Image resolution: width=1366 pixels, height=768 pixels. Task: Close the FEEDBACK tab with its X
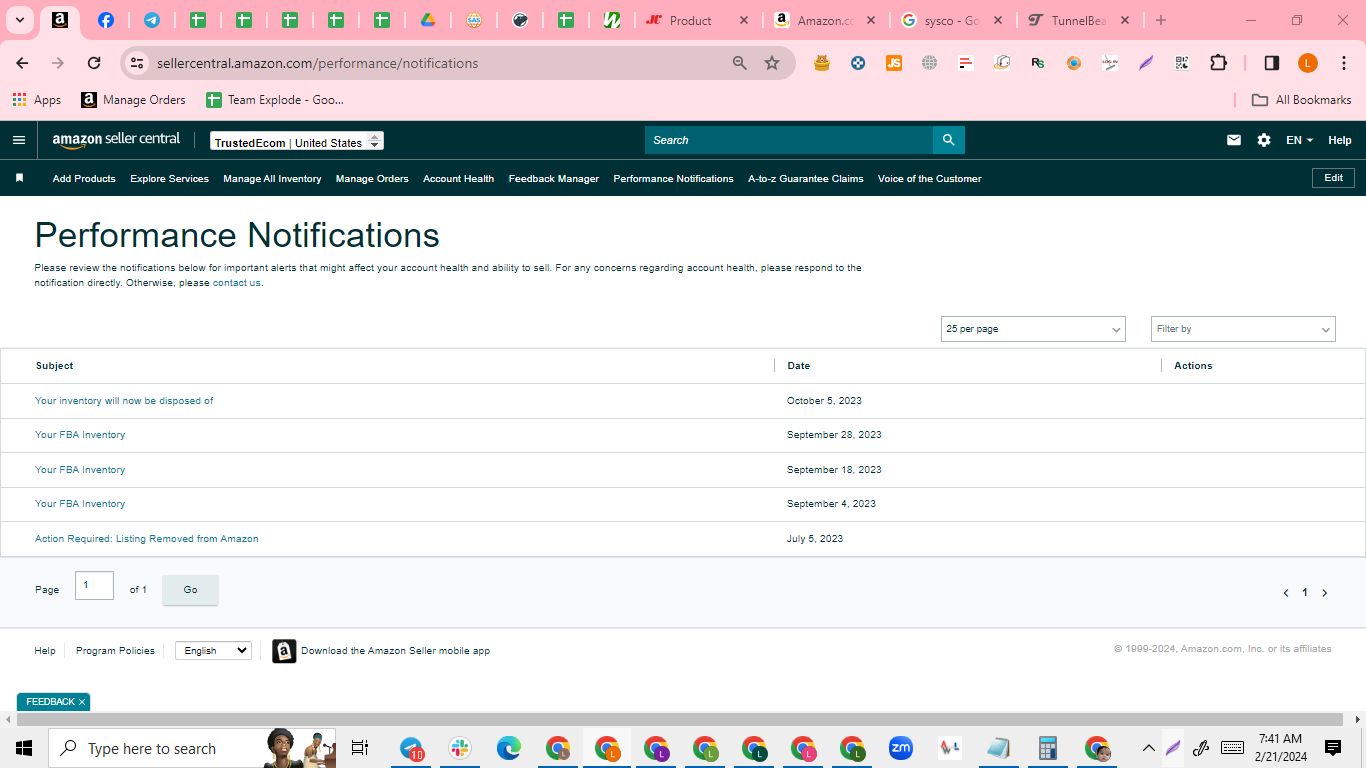click(x=82, y=702)
